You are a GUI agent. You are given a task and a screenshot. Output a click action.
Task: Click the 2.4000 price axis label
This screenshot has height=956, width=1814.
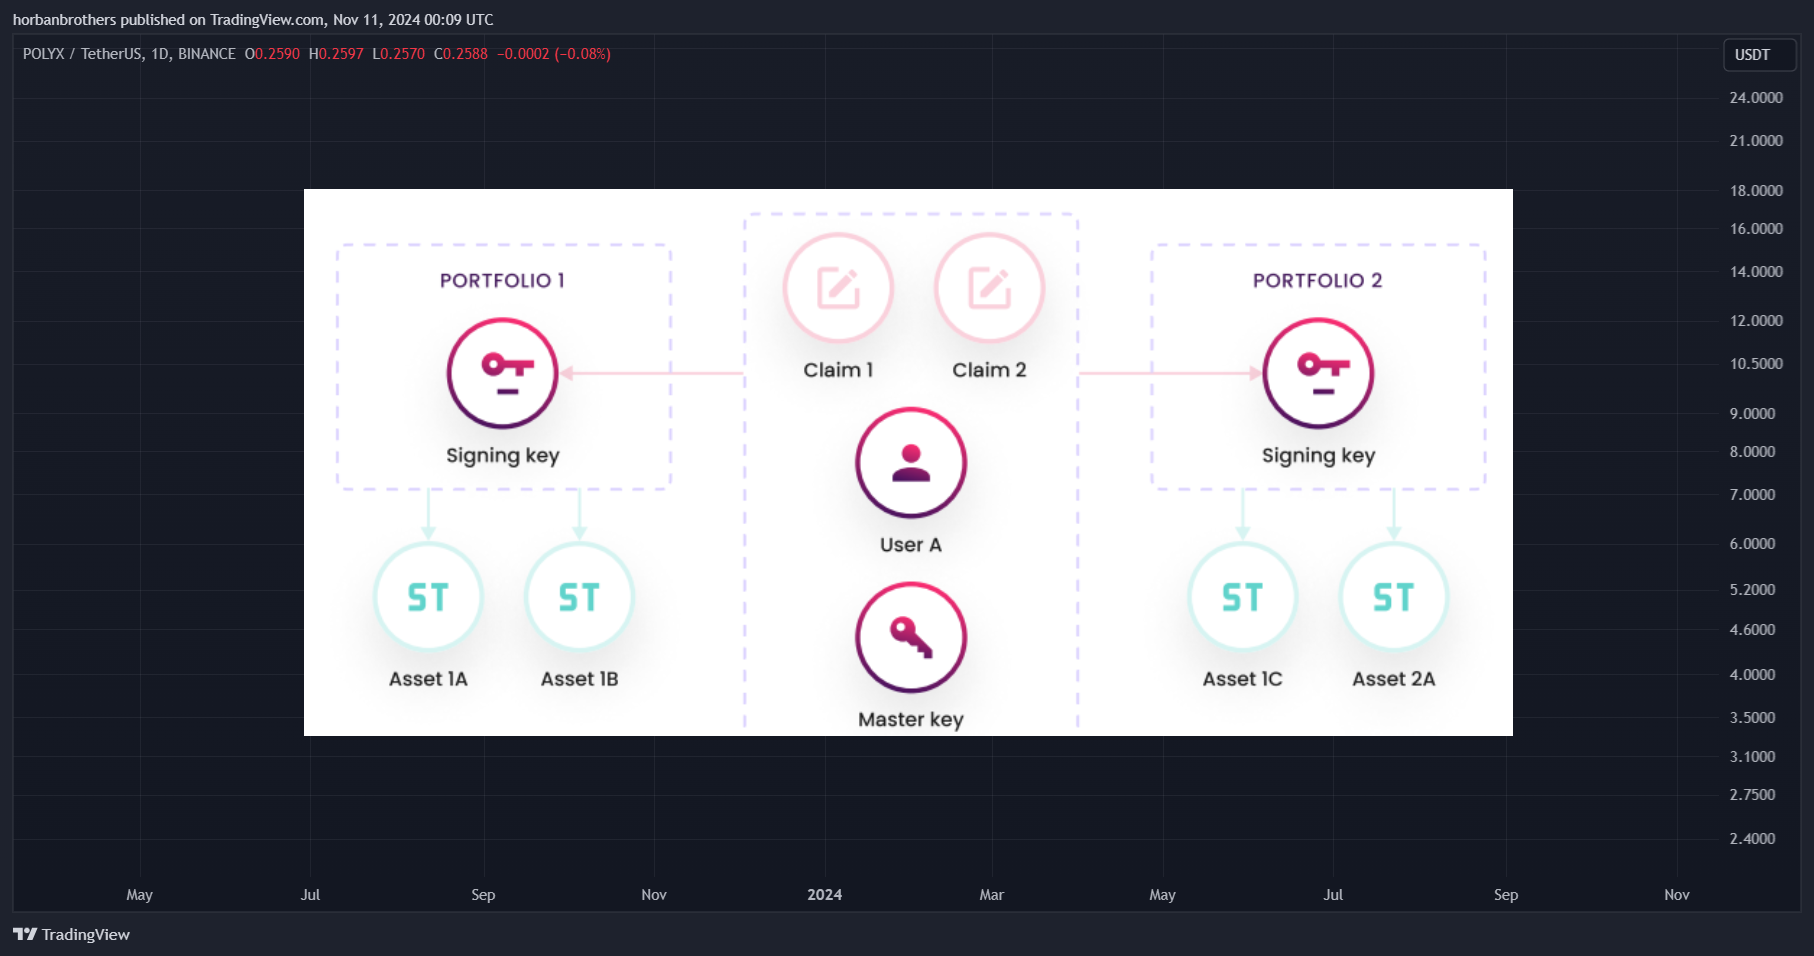[x=1753, y=839]
